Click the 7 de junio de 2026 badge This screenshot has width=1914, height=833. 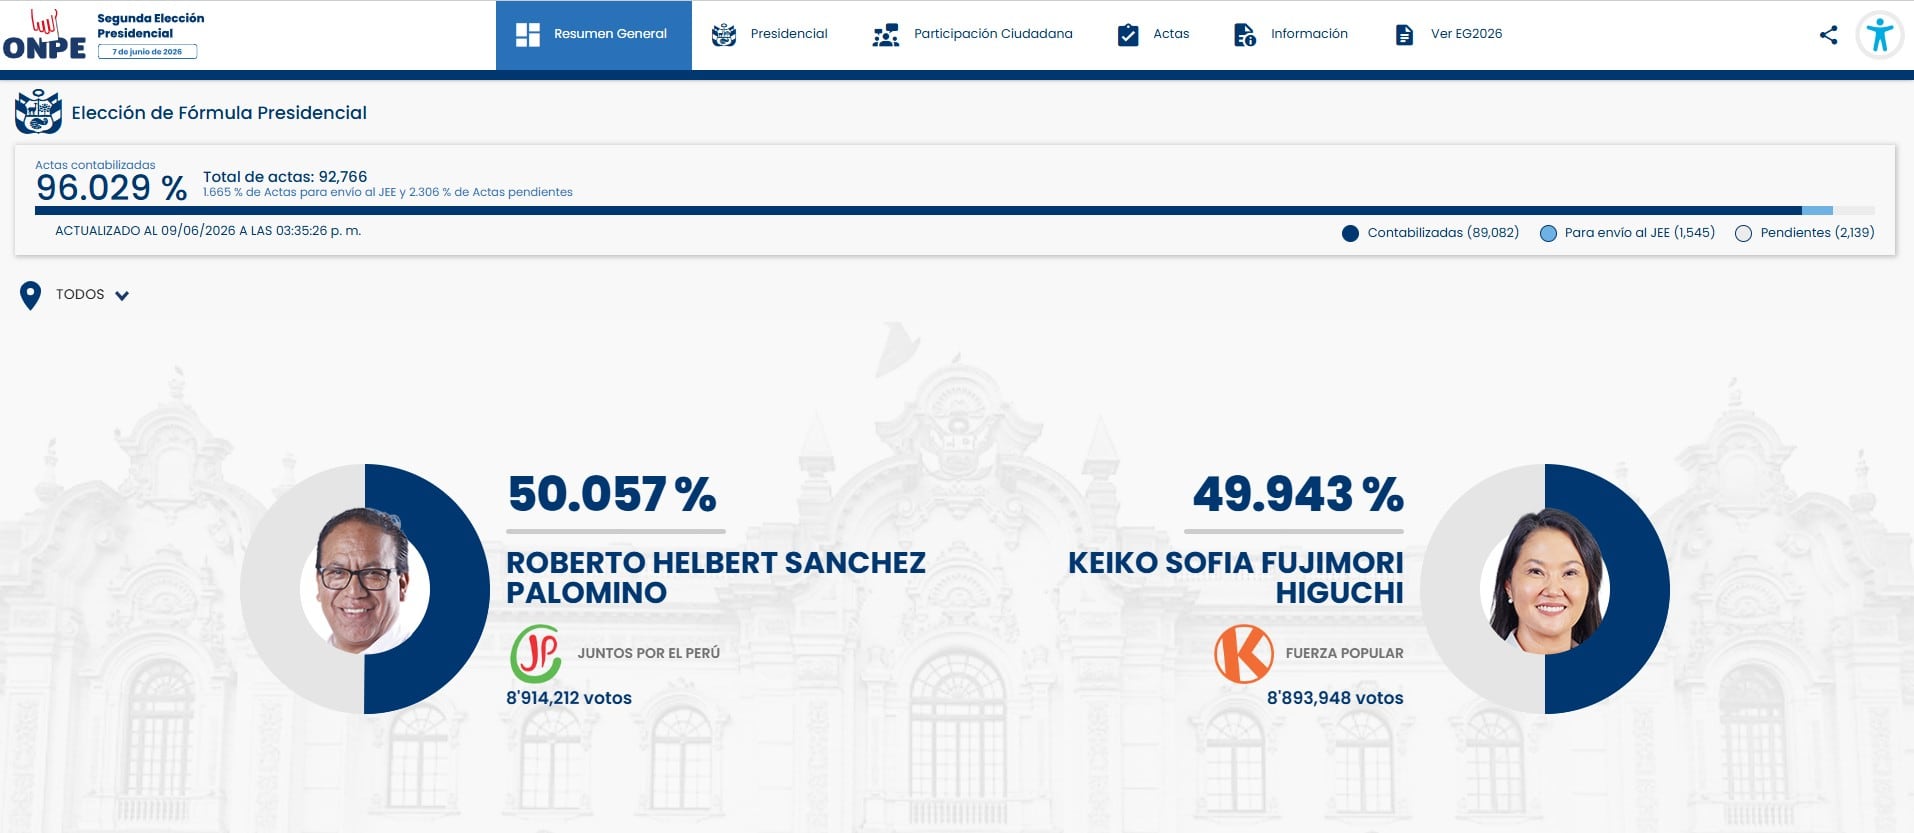(x=147, y=52)
